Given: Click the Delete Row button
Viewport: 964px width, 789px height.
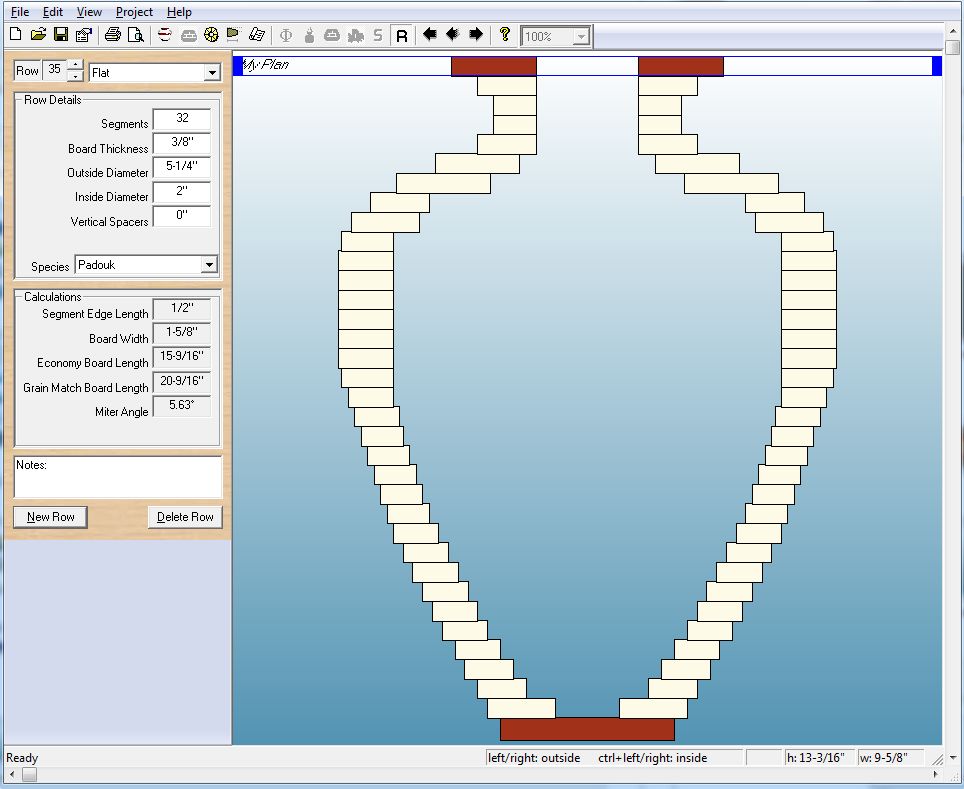Looking at the screenshot, I should point(185,517).
